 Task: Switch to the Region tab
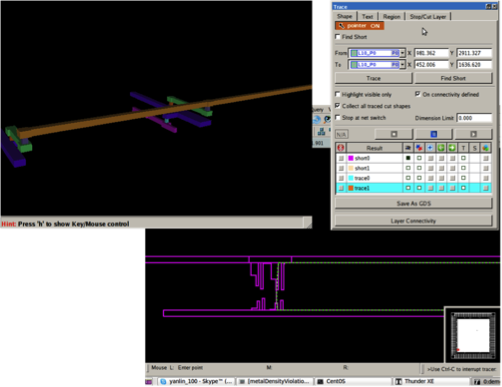391,16
